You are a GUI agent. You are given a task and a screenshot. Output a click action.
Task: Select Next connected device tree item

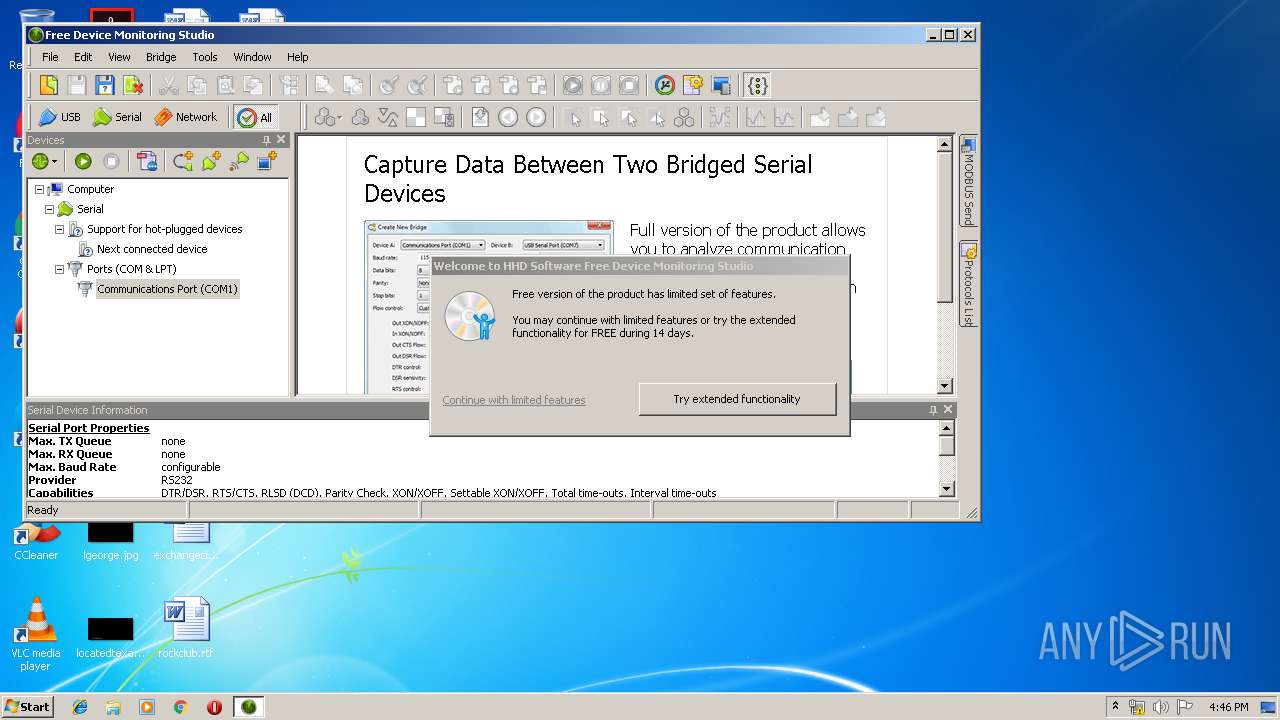(152, 249)
